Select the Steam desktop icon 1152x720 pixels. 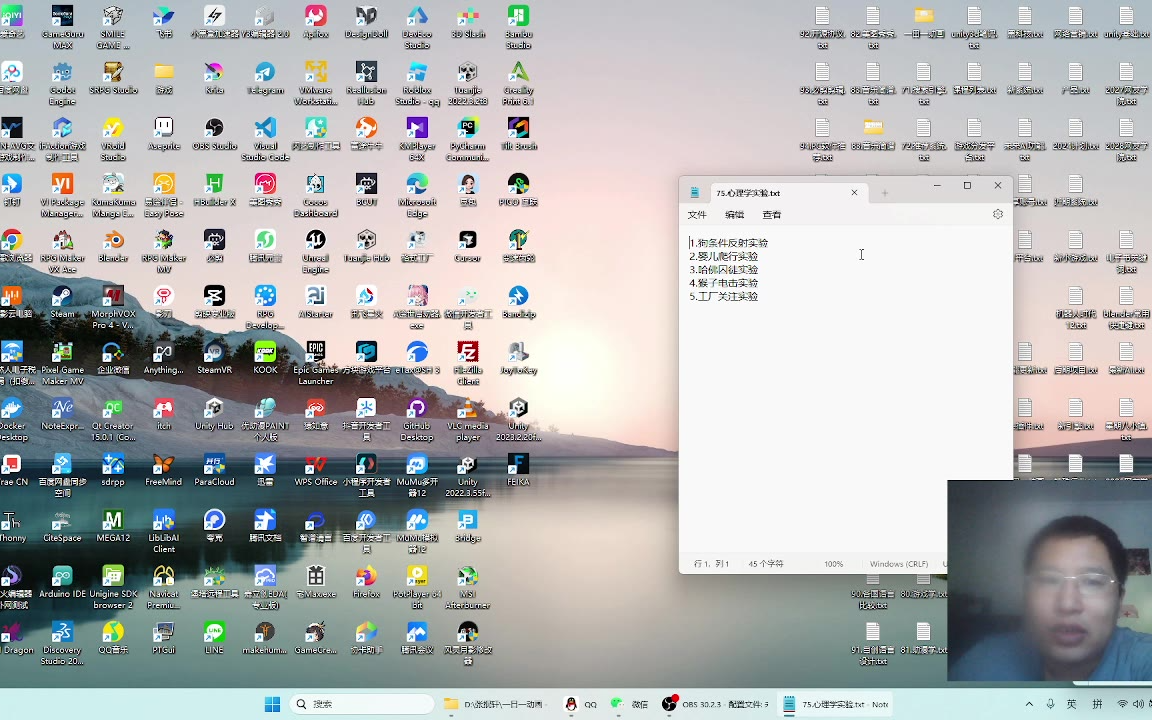click(x=62, y=302)
